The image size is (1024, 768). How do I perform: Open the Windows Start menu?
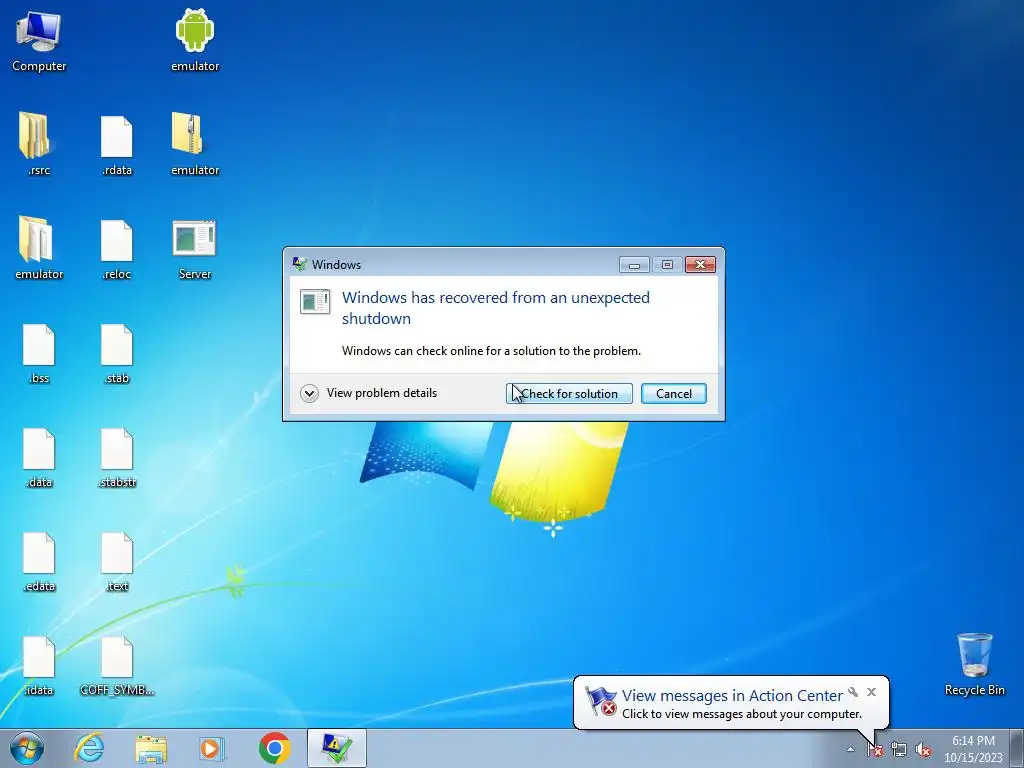[27, 748]
